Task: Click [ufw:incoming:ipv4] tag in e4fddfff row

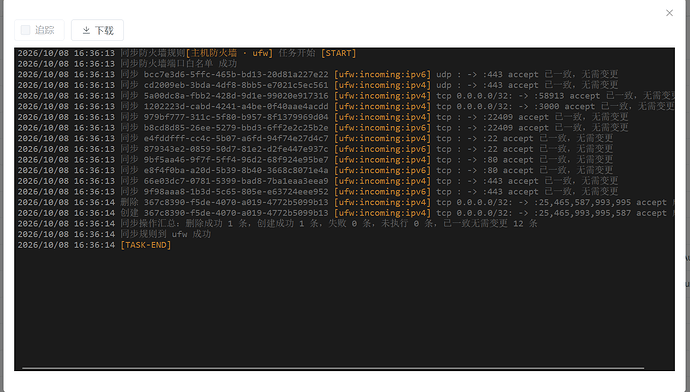Action: pos(382,138)
